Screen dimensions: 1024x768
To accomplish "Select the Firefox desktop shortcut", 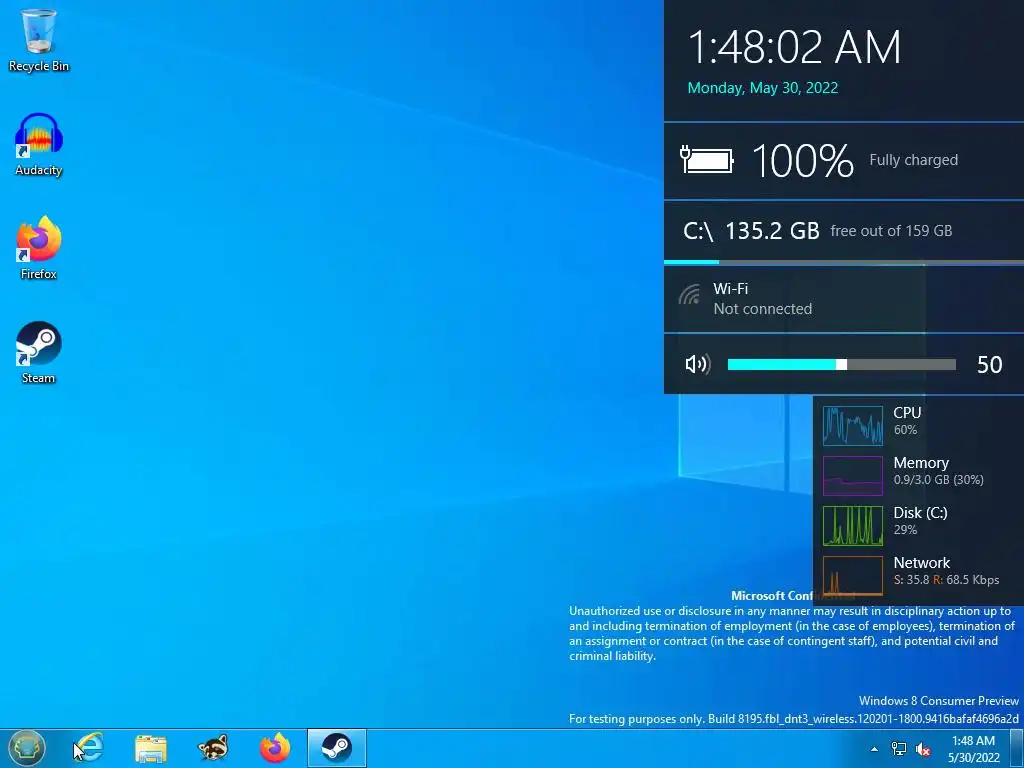I will [39, 248].
